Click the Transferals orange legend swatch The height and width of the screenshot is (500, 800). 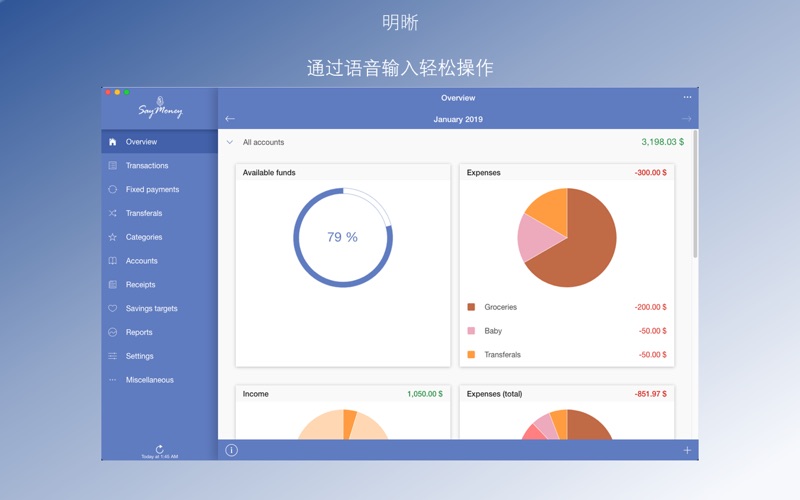click(471, 355)
